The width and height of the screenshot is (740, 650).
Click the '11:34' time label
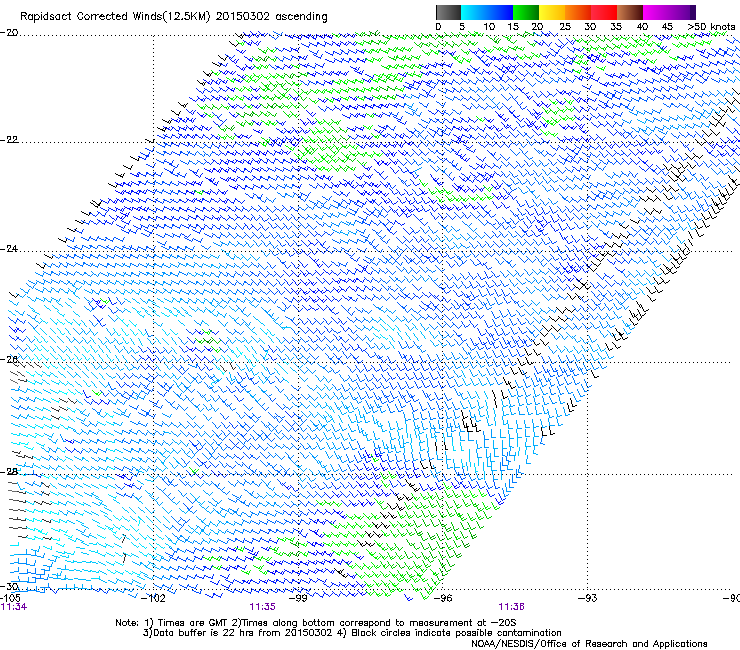[x=14, y=607]
